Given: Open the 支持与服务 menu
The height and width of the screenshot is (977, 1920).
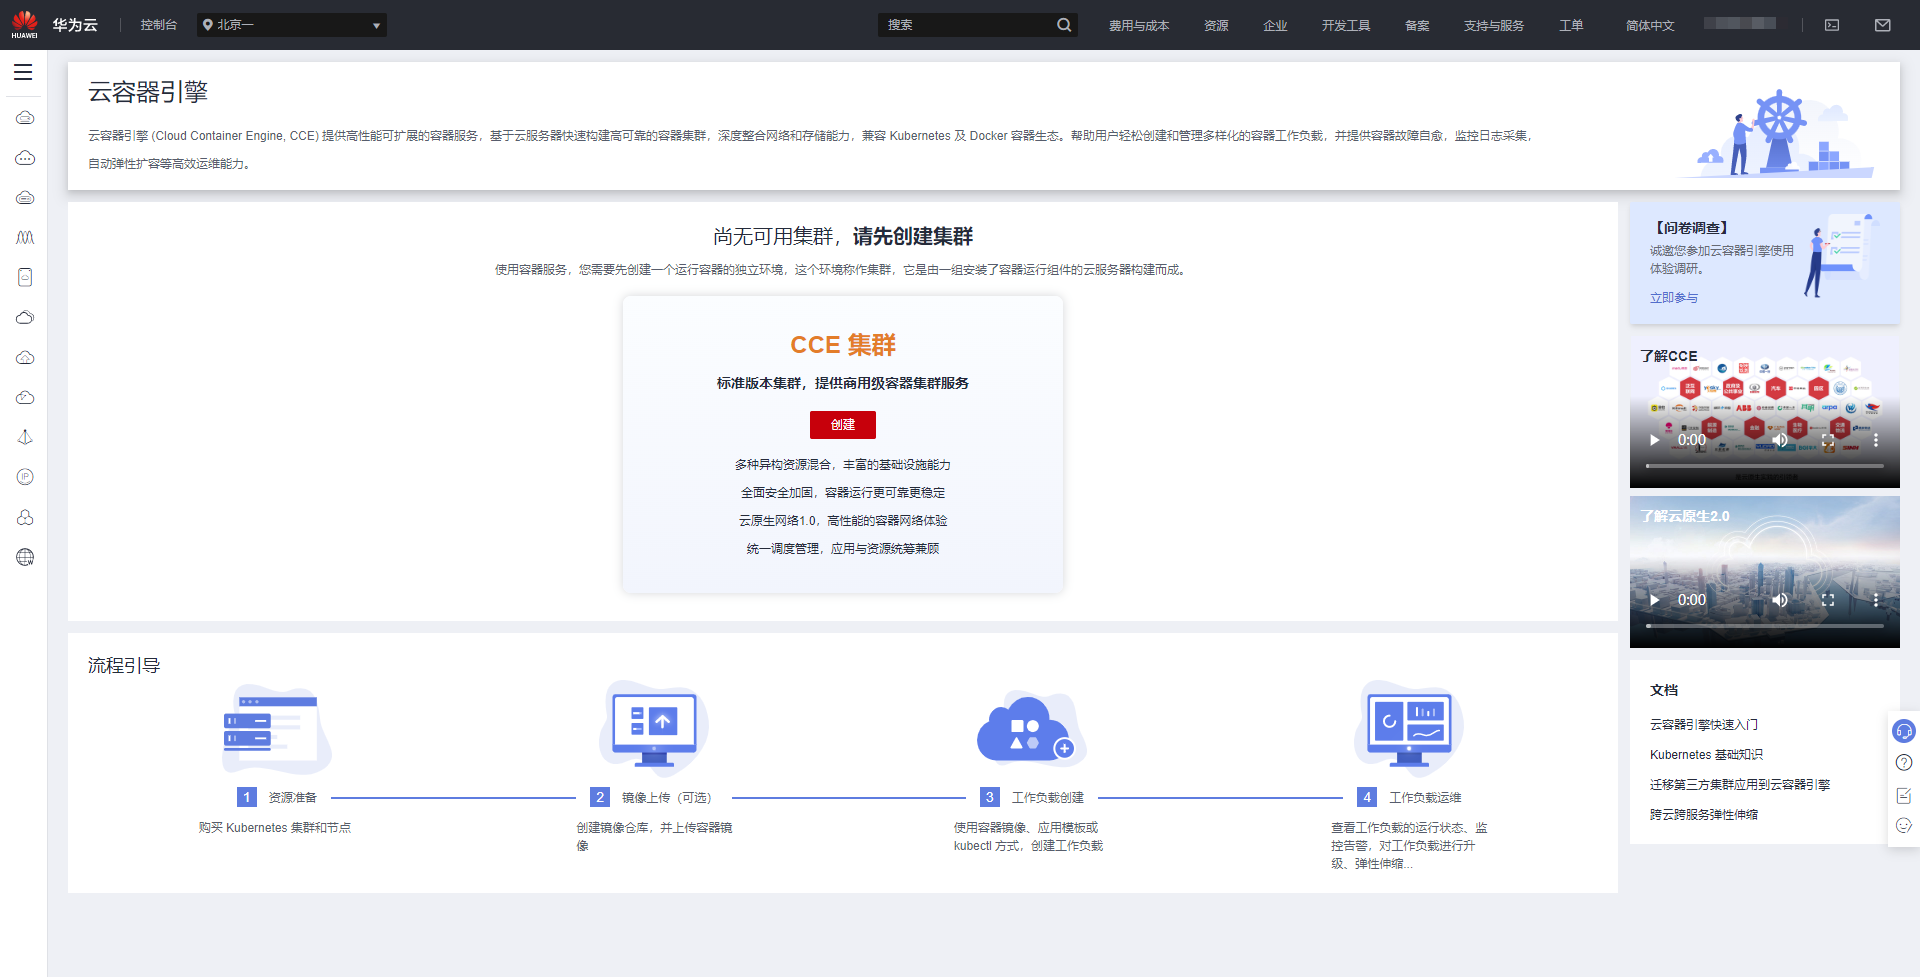Looking at the screenshot, I should pos(1494,25).
